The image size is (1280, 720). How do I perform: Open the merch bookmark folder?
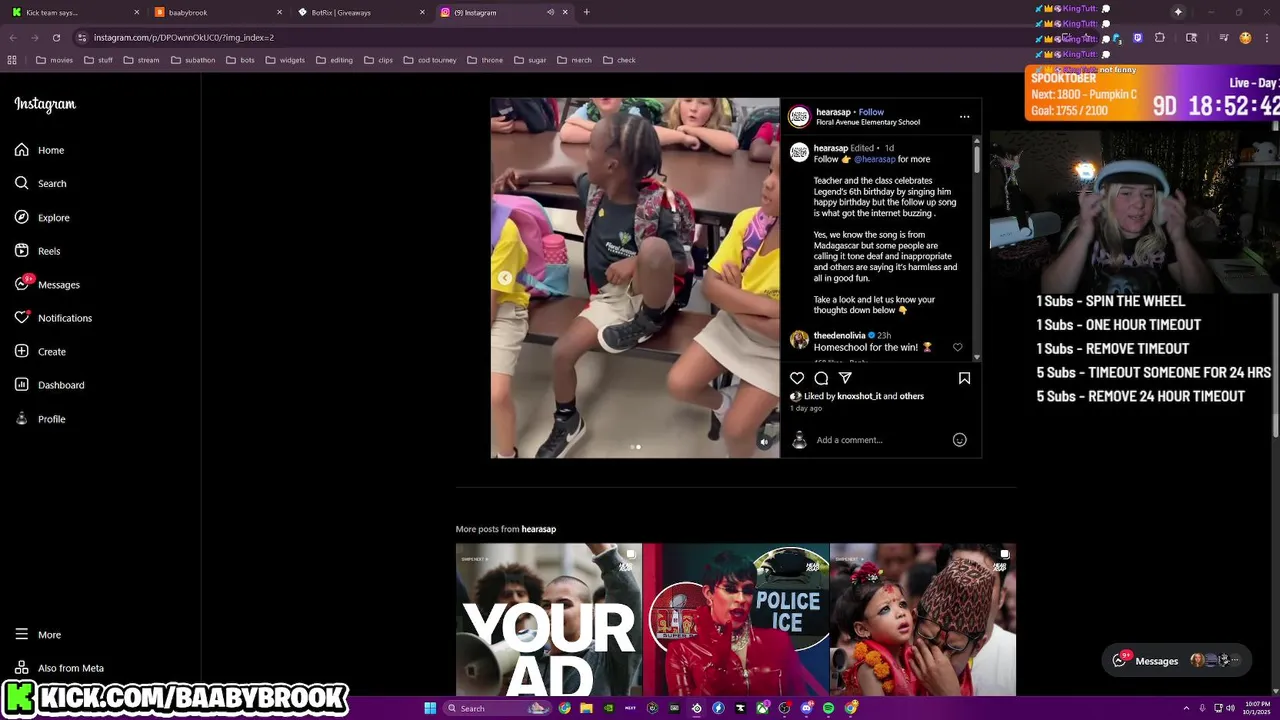coord(574,60)
